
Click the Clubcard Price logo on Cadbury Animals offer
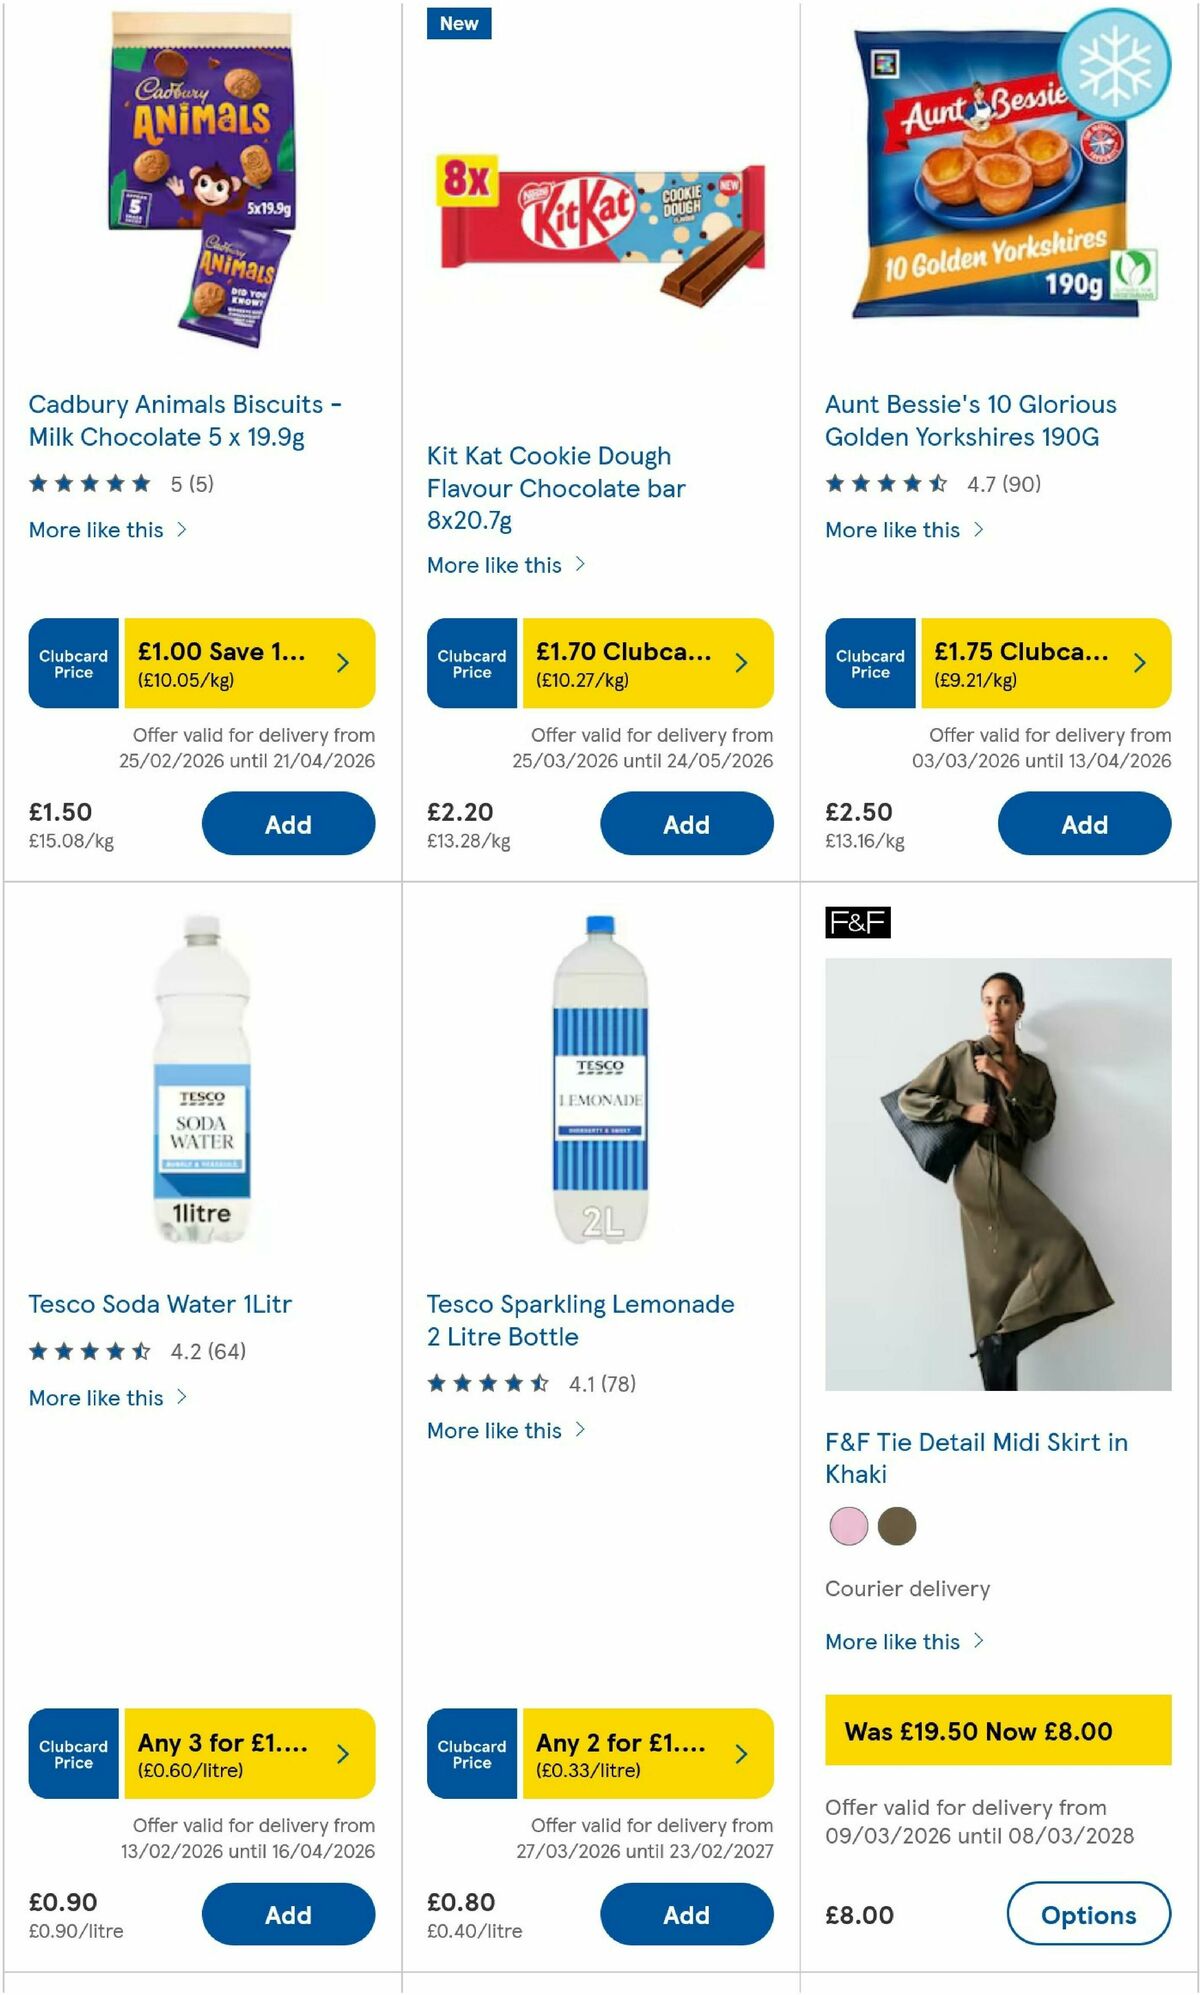pyautogui.click(x=71, y=663)
